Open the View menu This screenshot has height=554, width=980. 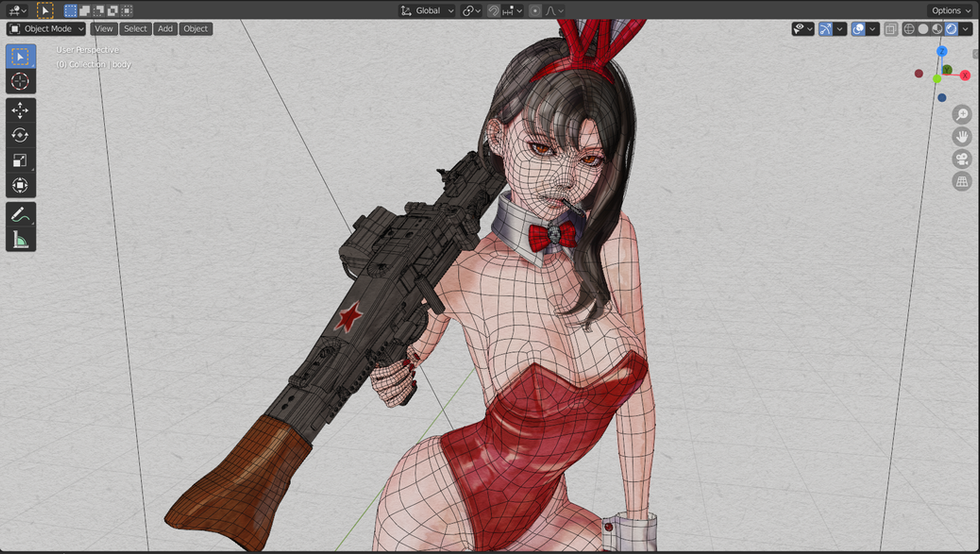pos(104,29)
